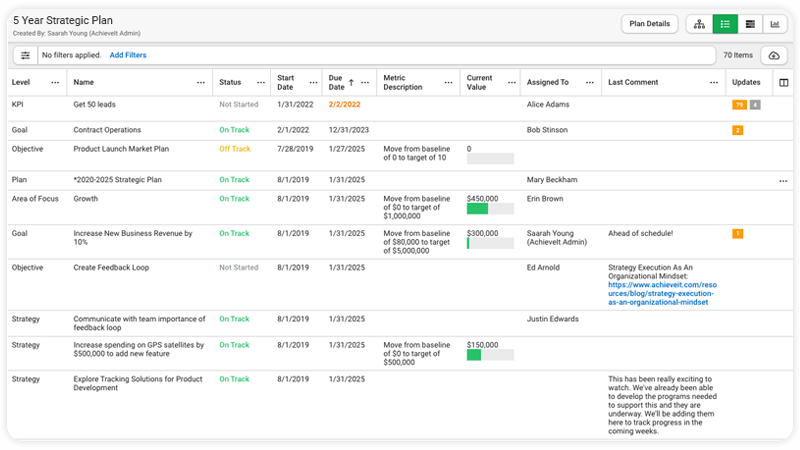The height and width of the screenshot is (450, 800).
Task: Open the Current Value column options menu
Action: [512, 83]
